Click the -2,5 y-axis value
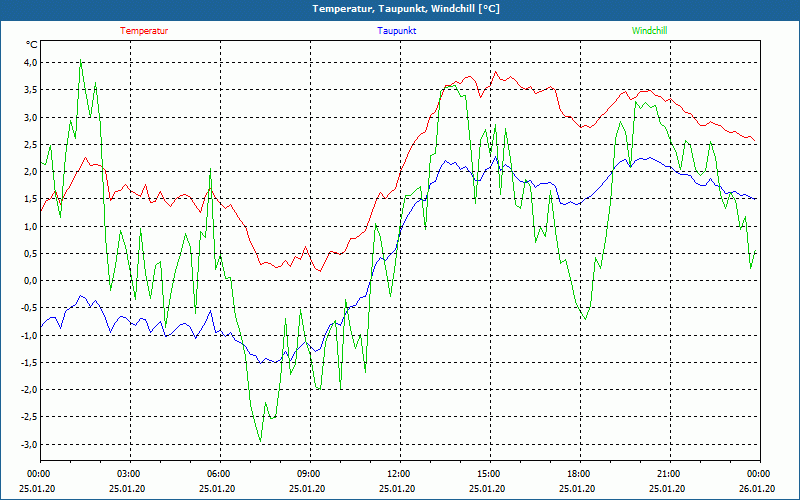 (x=29, y=417)
